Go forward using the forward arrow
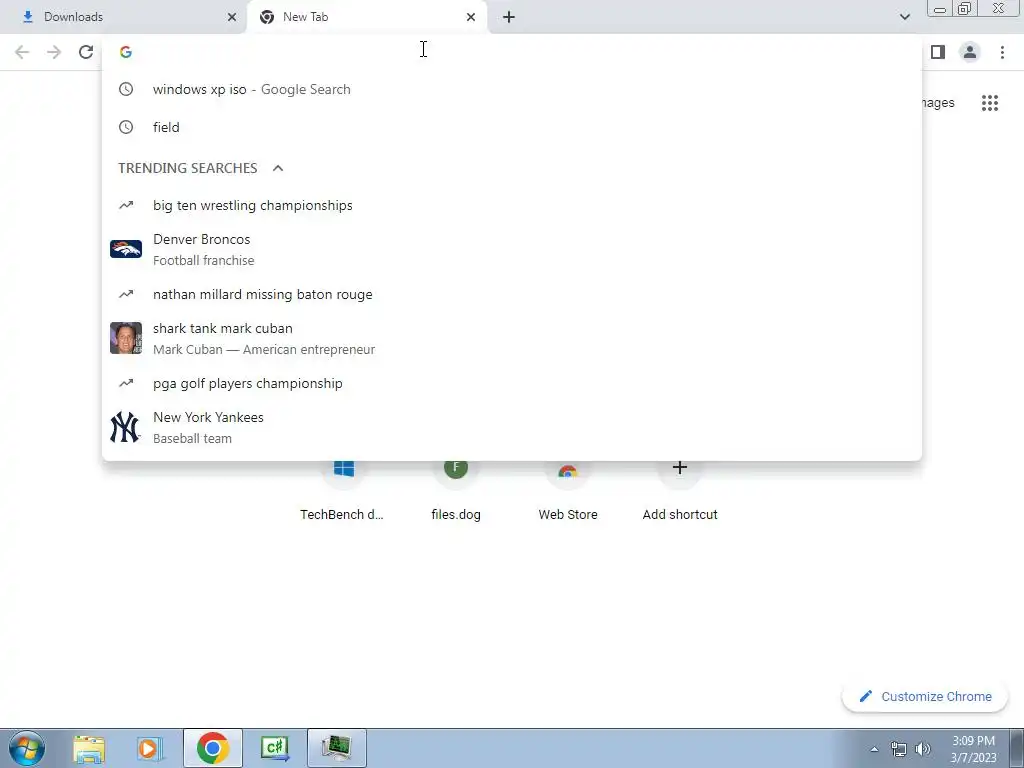Image resolution: width=1024 pixels, height=768 pixels. point(54,52)
